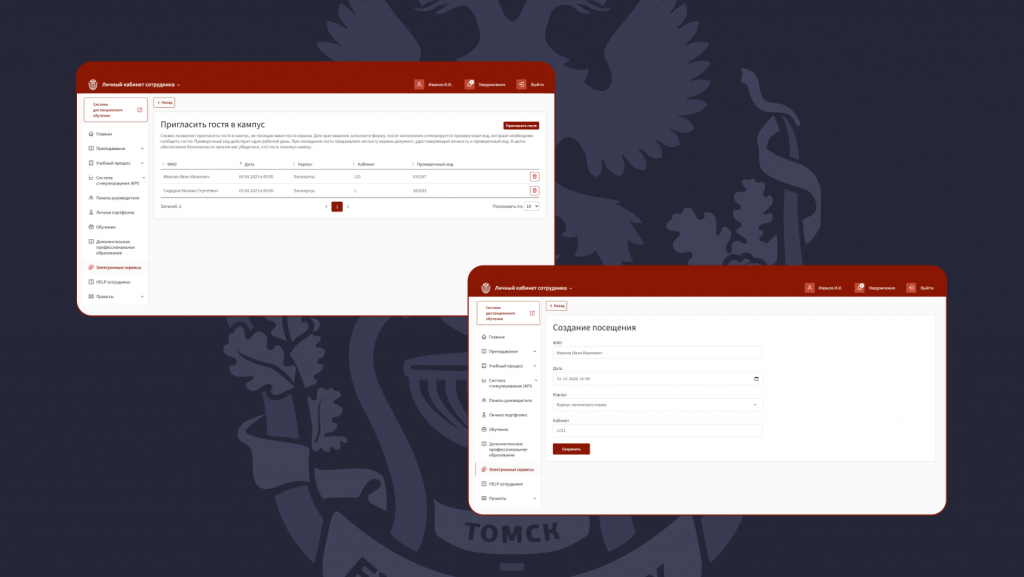Select page 1 in the guest table pagination
This screenshot has width=1024, height=577.
point(337,207)
